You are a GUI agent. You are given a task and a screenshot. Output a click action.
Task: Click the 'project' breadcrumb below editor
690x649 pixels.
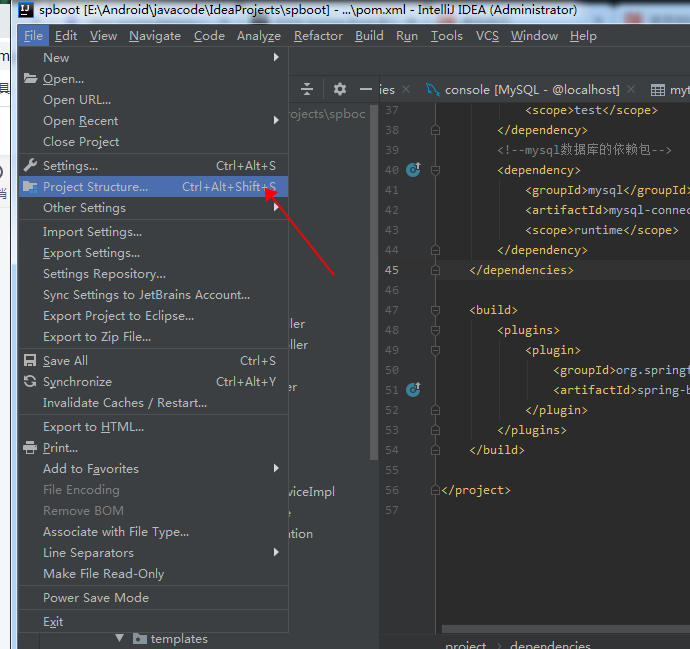point(466,645)
